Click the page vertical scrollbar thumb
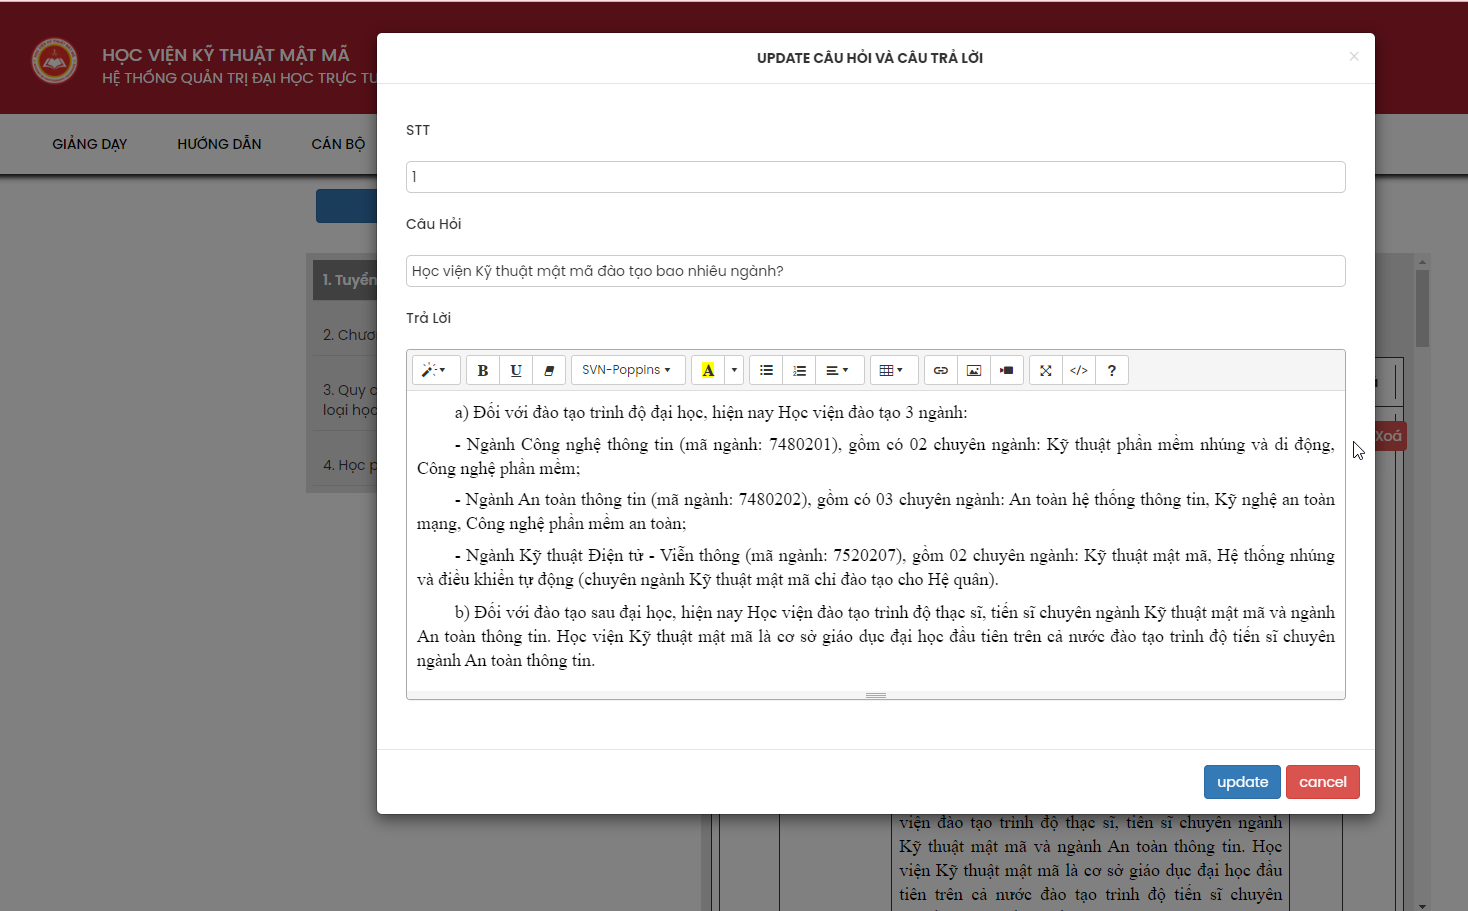This screenshot has width=1468, height=911. click(x=1422, y=308)
